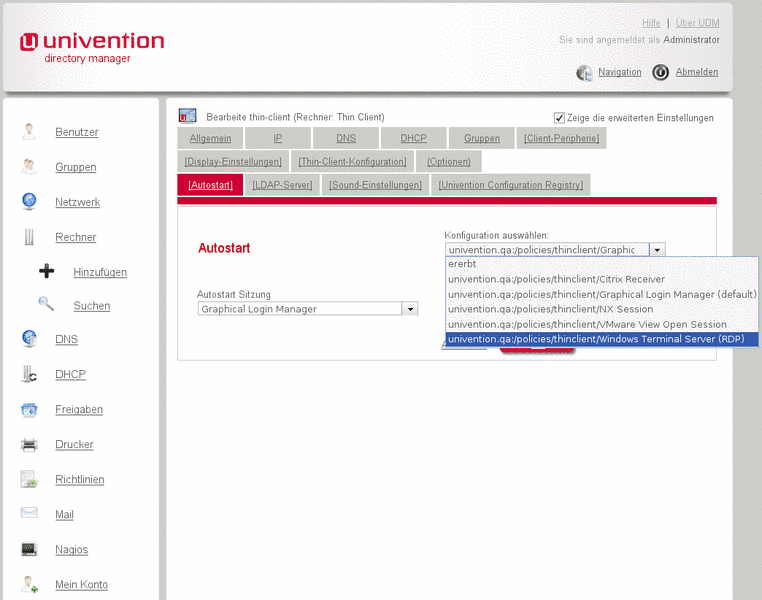Select Windows Terminal Server (RDP) option
Viewport: 762px width, 600px height.
[602, 339]
